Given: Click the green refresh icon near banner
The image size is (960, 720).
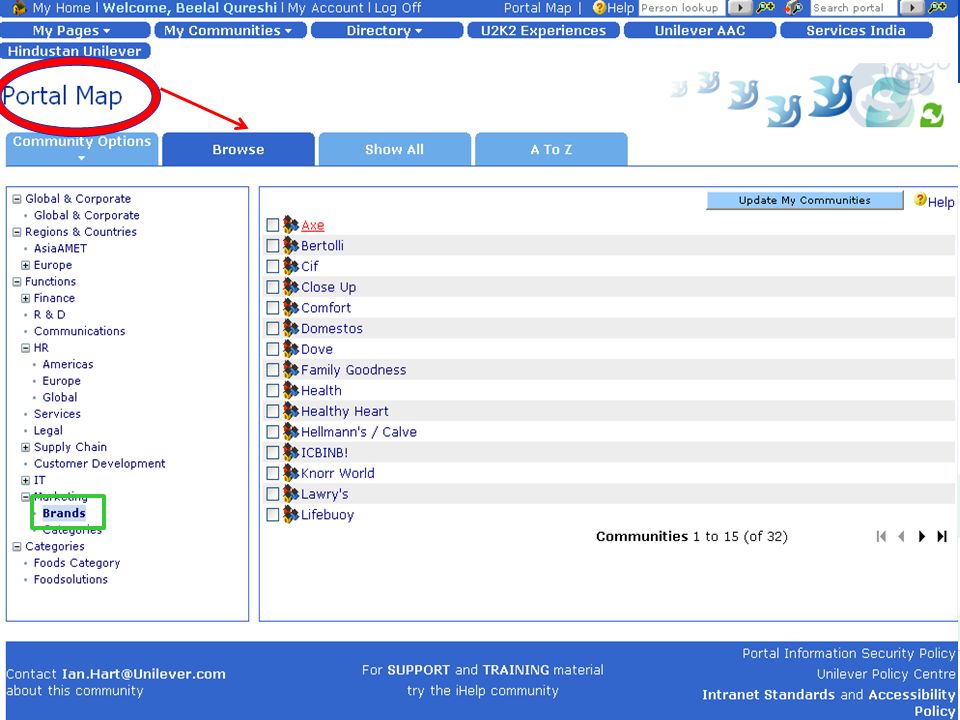Looking at the screenshot, I should tap(931, 115).
